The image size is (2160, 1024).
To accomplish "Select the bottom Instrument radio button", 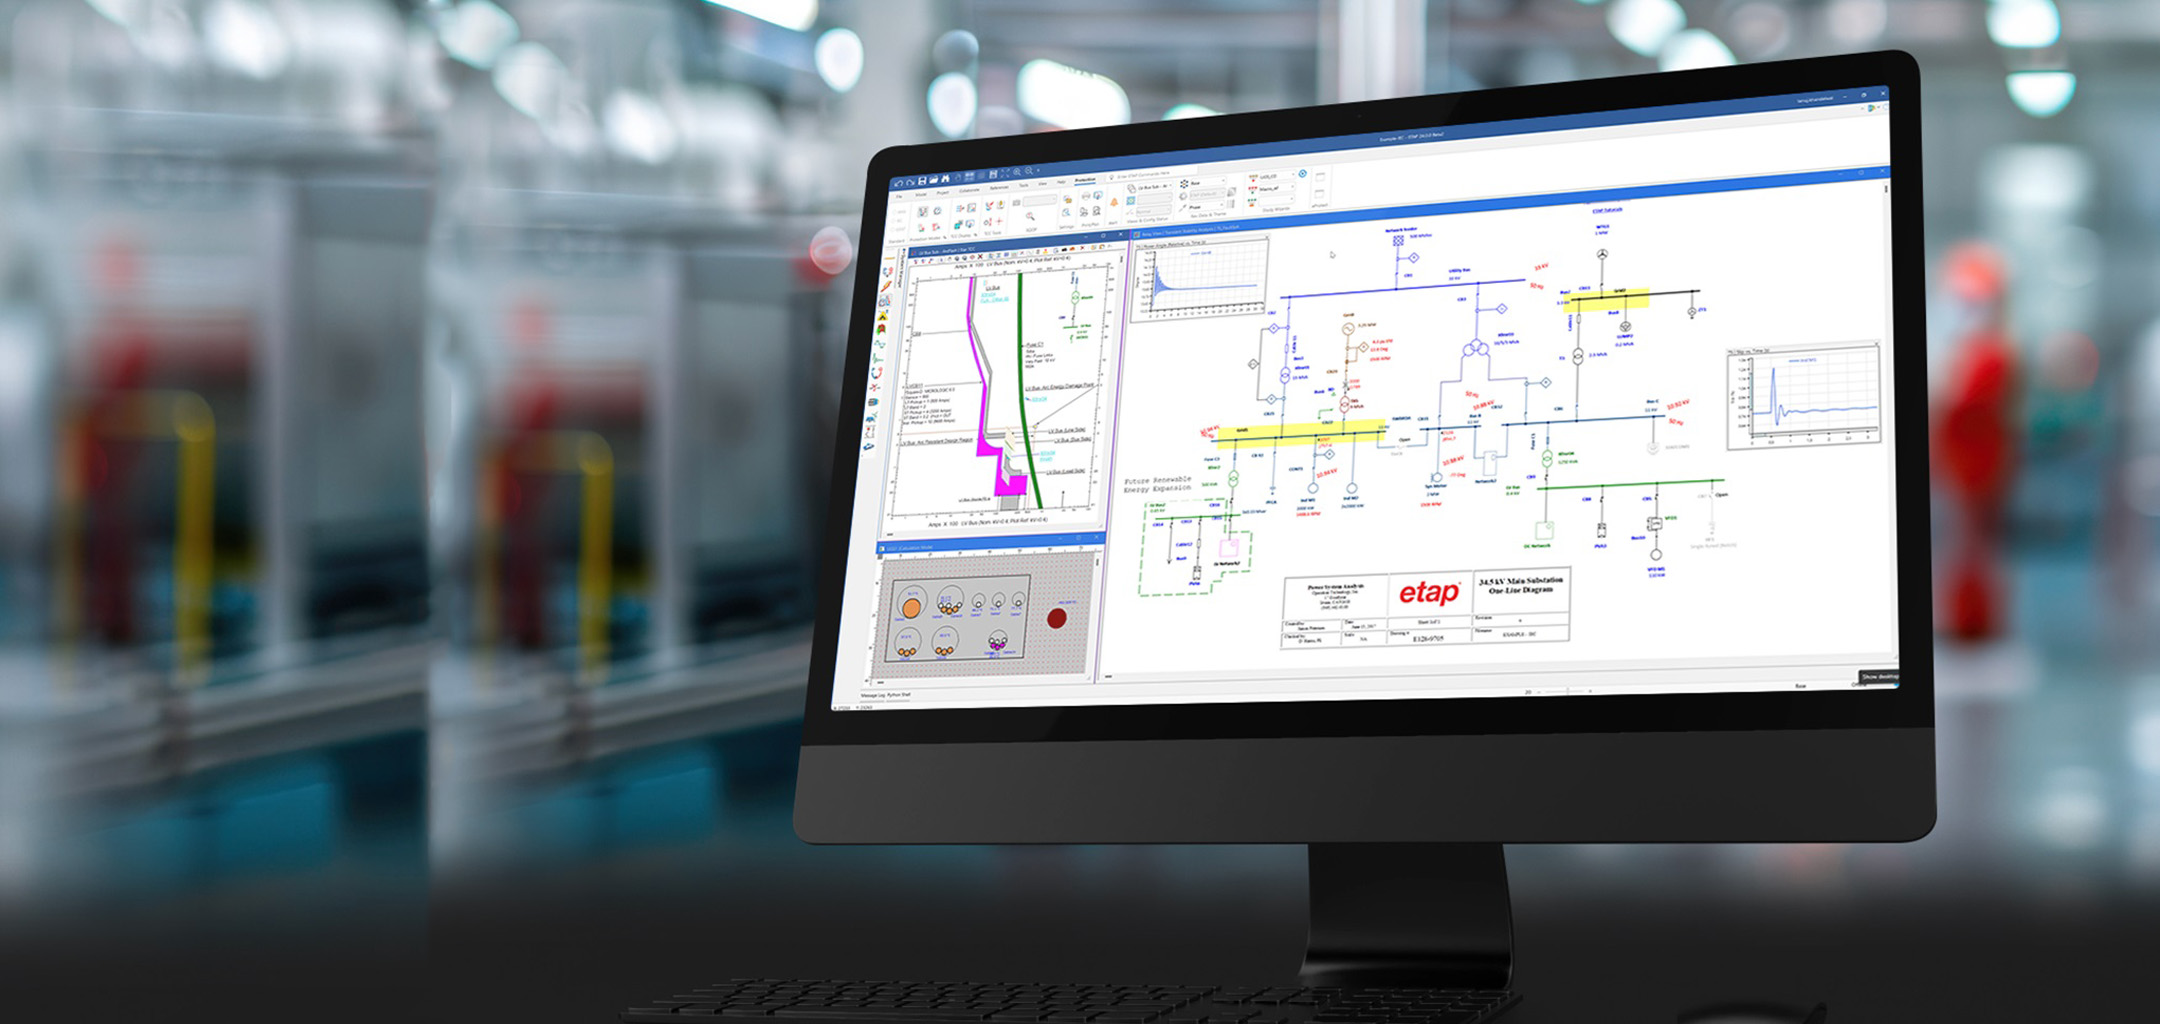I will pos(892,228).
